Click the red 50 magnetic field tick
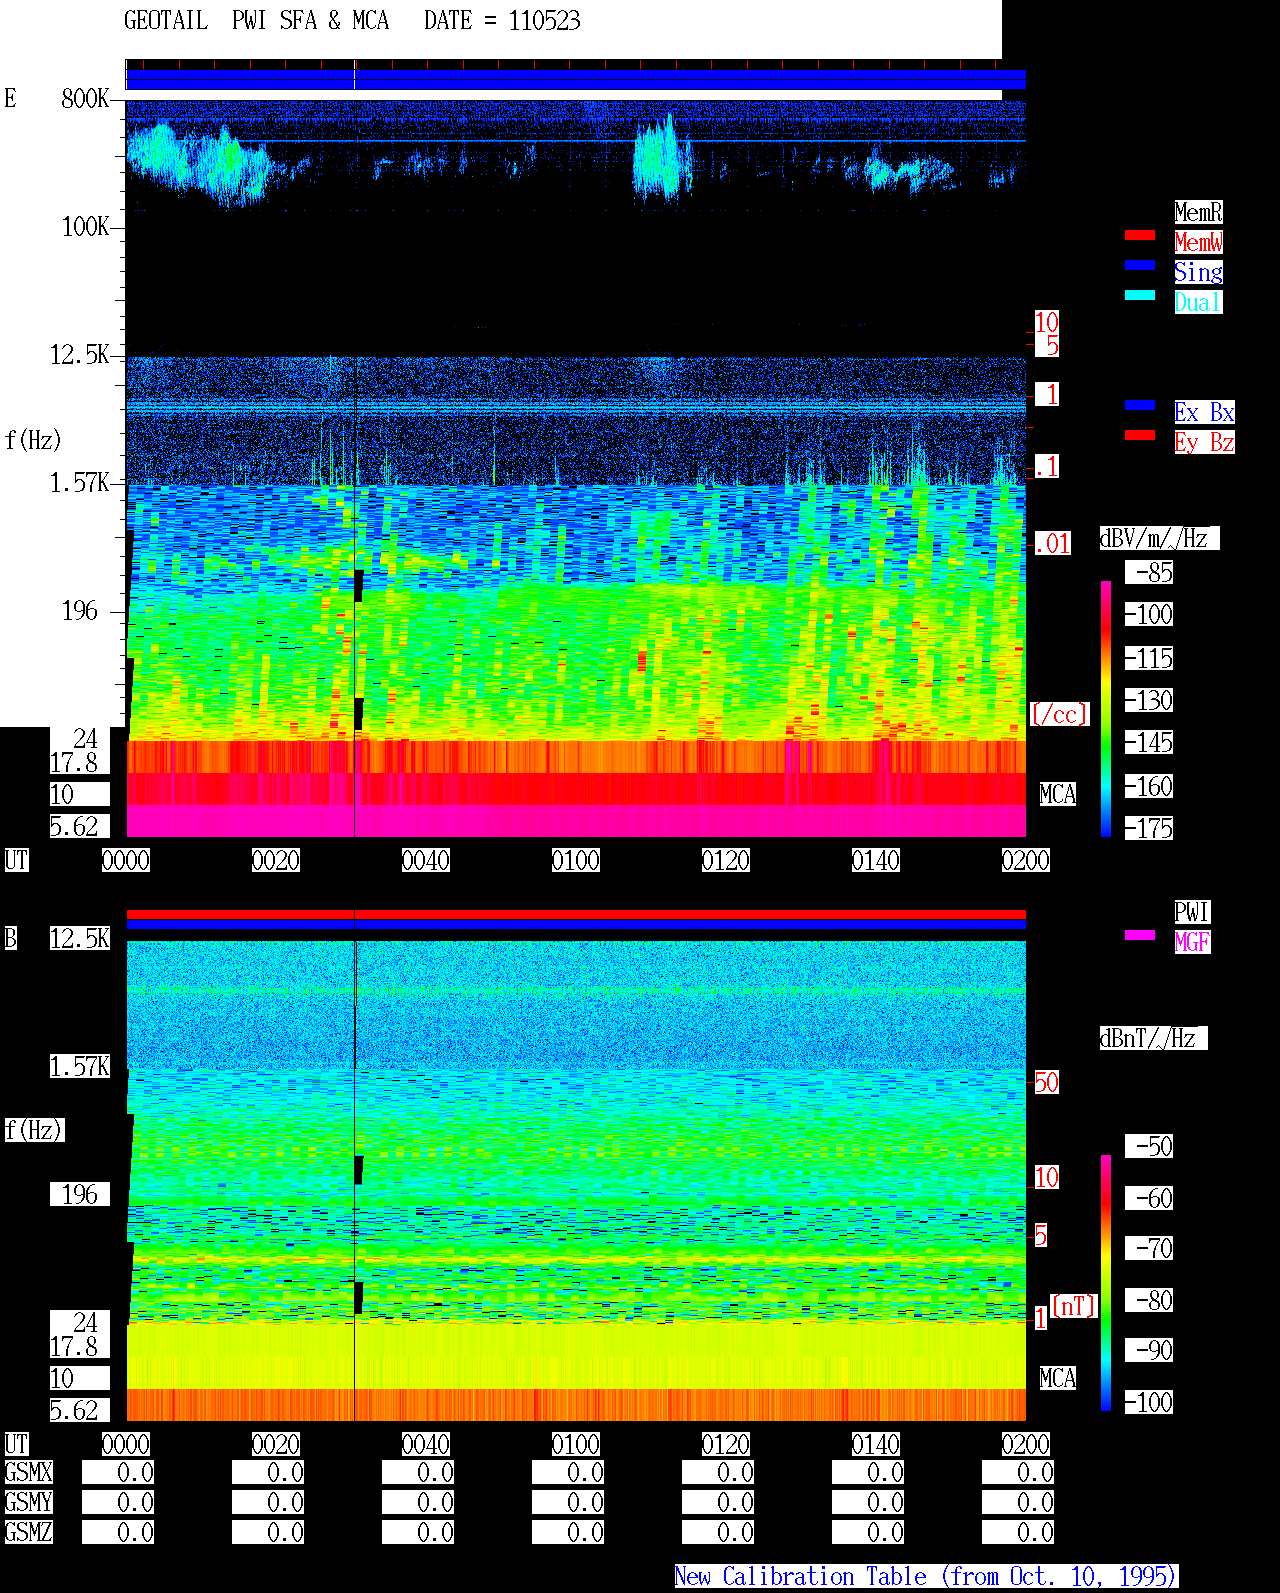 [x=1046, y=1082]
